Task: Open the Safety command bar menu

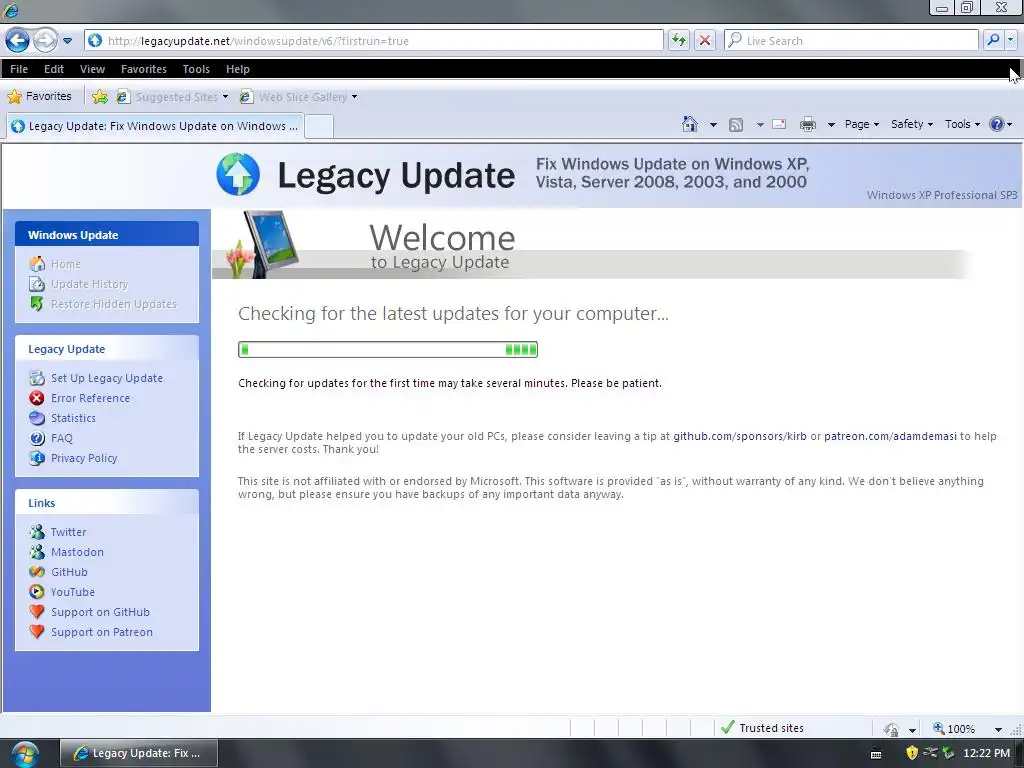Action: (912, 124)
